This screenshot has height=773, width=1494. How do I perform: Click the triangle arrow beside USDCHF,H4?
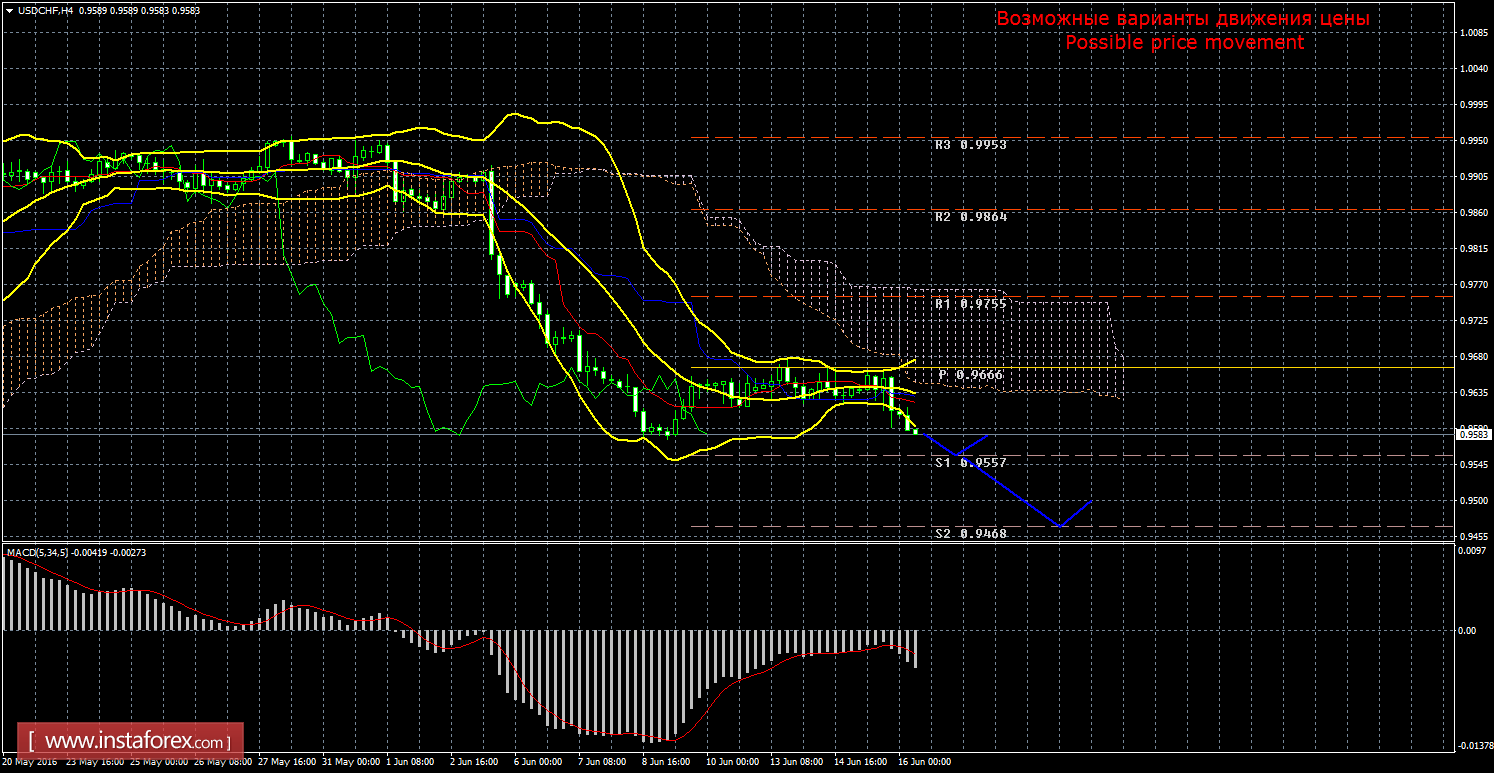pyautogui.click(x=9, y=10)
